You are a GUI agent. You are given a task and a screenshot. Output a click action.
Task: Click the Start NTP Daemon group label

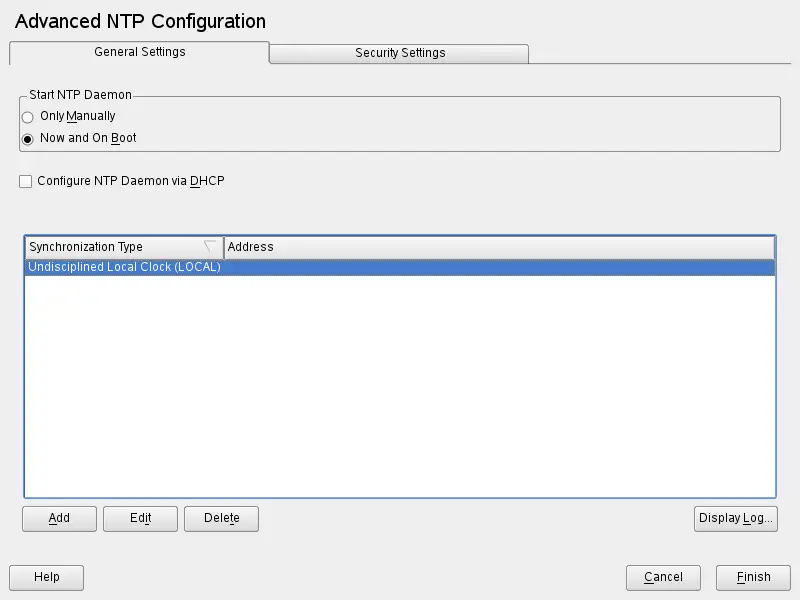pyautogui.click(x=80, y=96)
